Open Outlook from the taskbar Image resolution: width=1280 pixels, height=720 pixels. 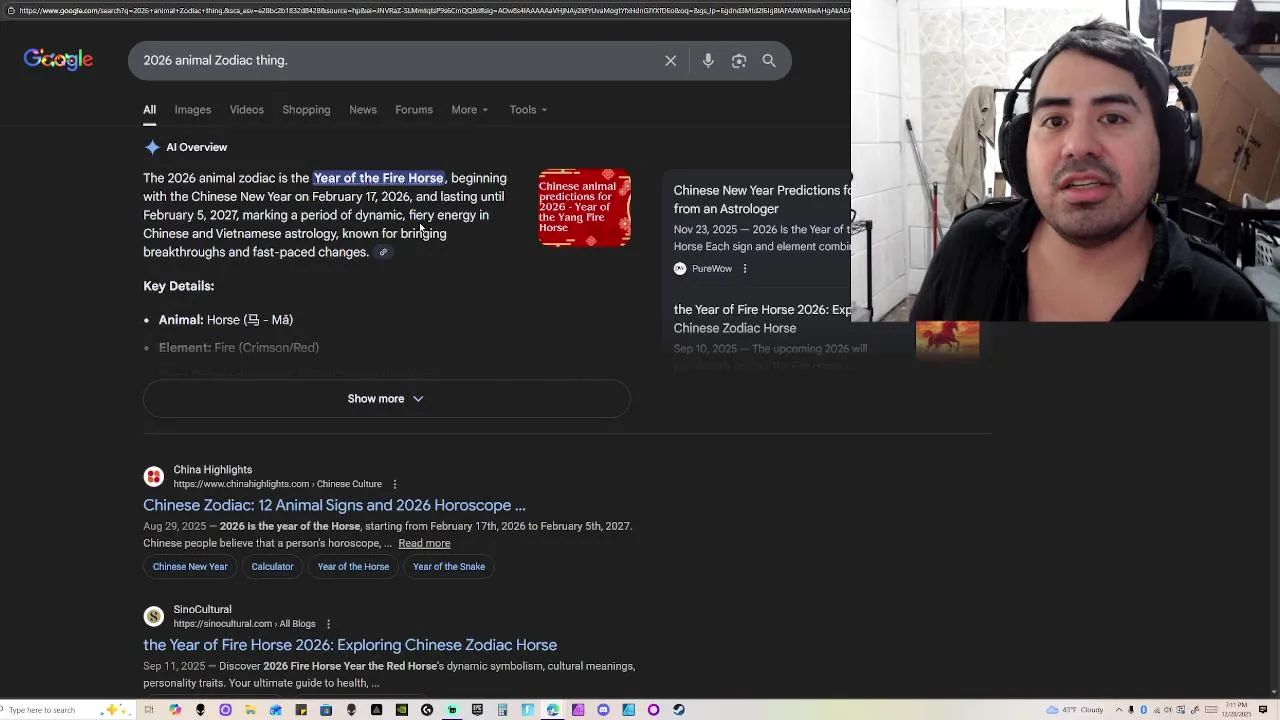click(x=276, y=710)
